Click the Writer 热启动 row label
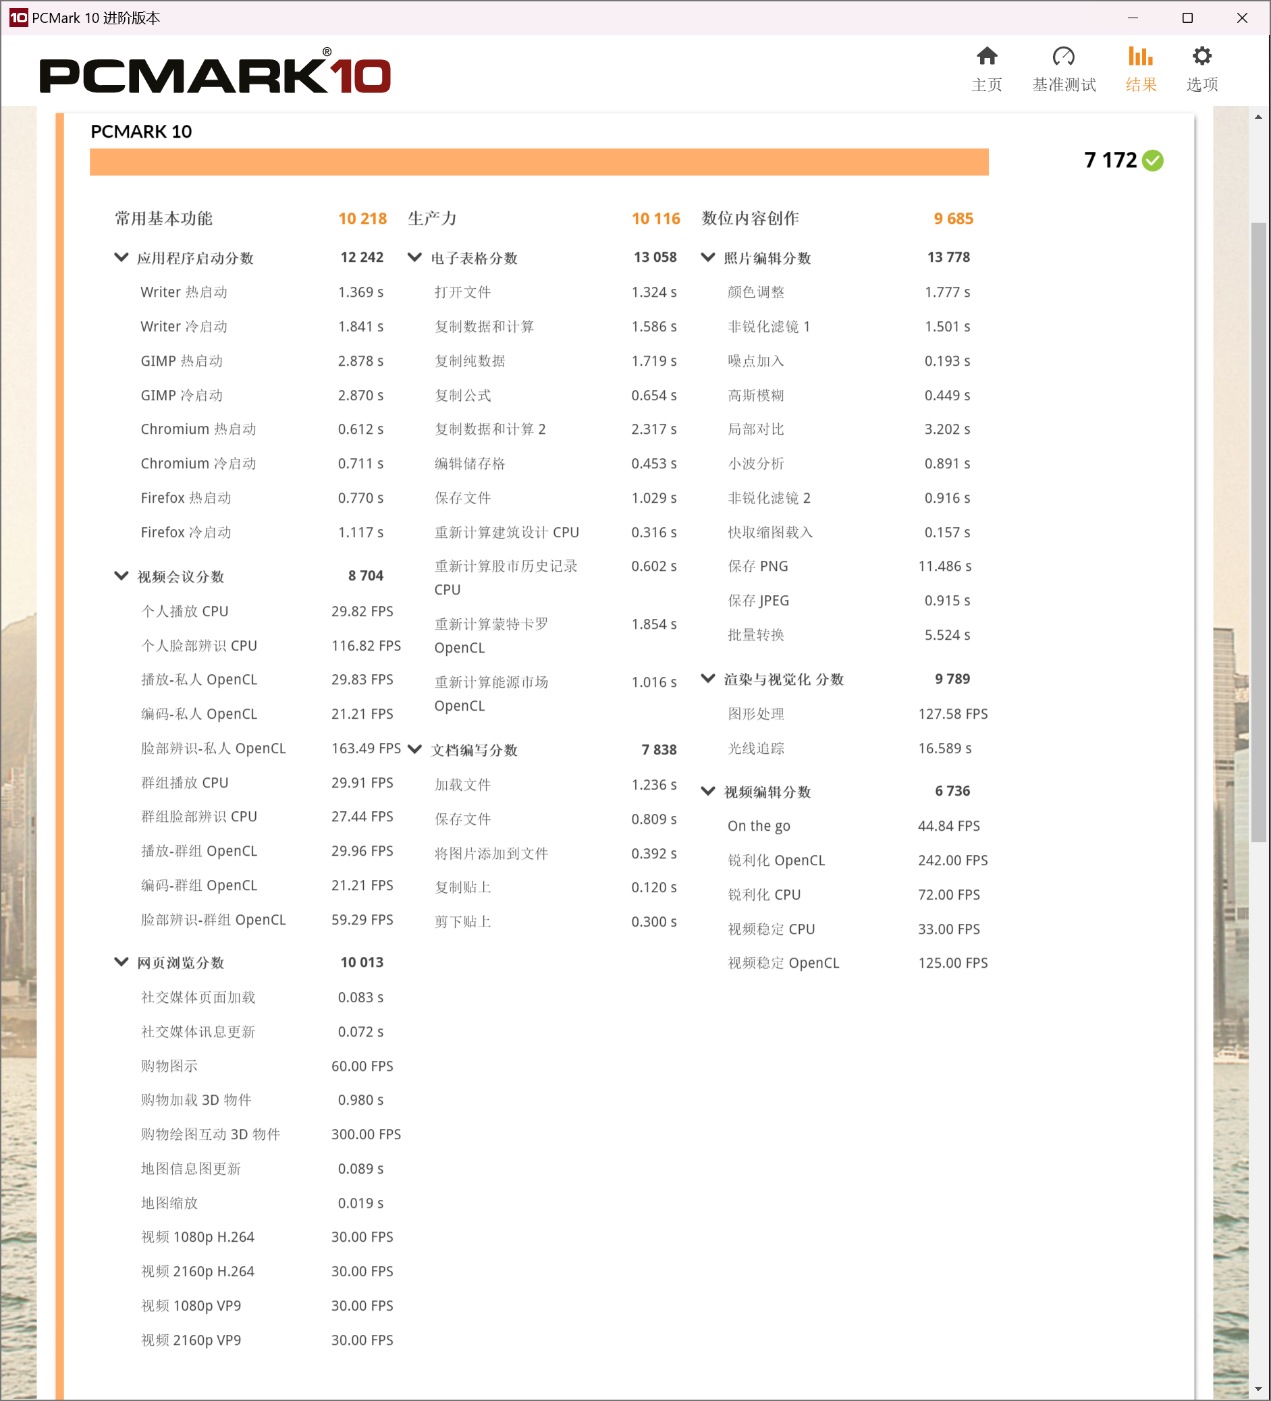The image size is (1271, 1401). point(184,292)
